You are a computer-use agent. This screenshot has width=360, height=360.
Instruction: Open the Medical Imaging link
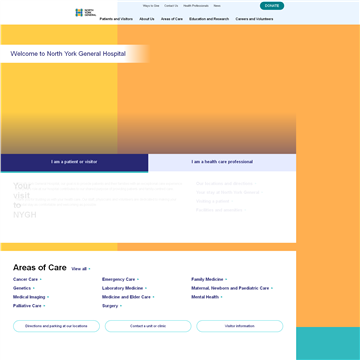31,297
